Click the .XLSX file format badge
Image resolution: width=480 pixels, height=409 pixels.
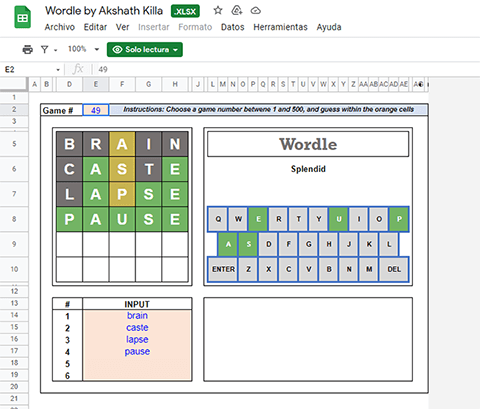pyautogui.click(x=185, y=11)
